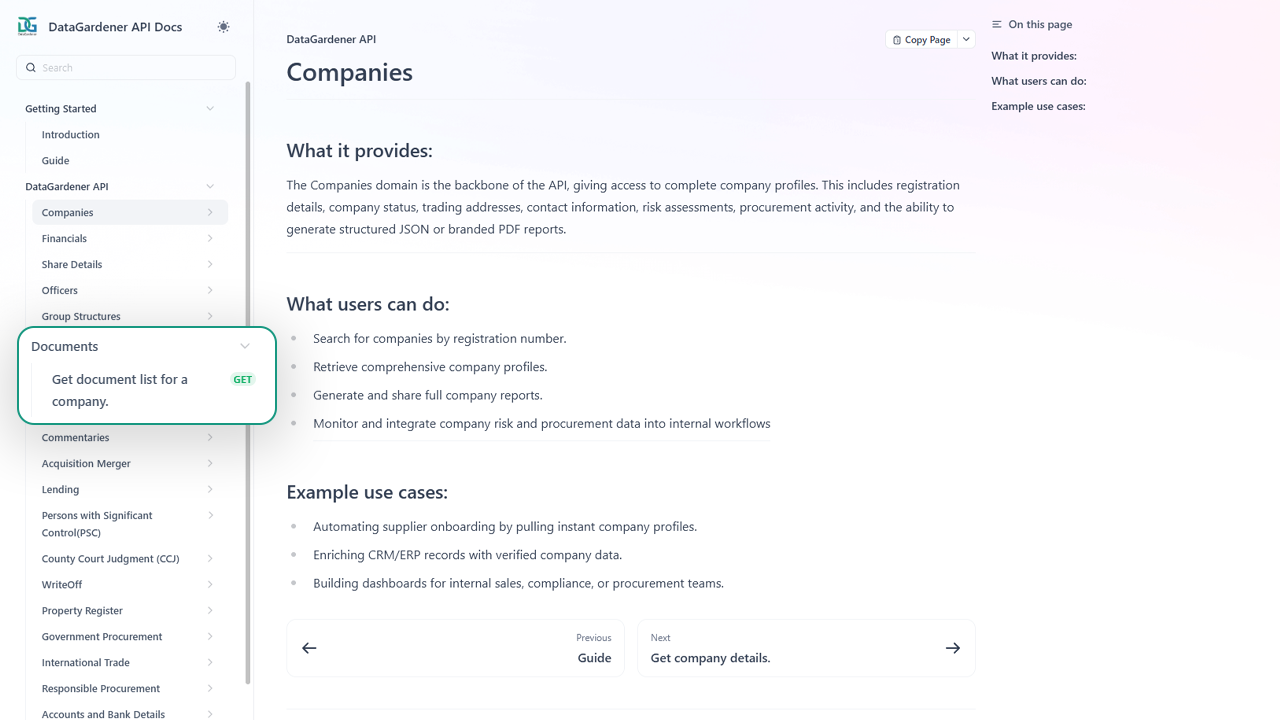Viewport: 1280px width, 720px height.
Task: Click the On this page list icon
Action: 997,24
